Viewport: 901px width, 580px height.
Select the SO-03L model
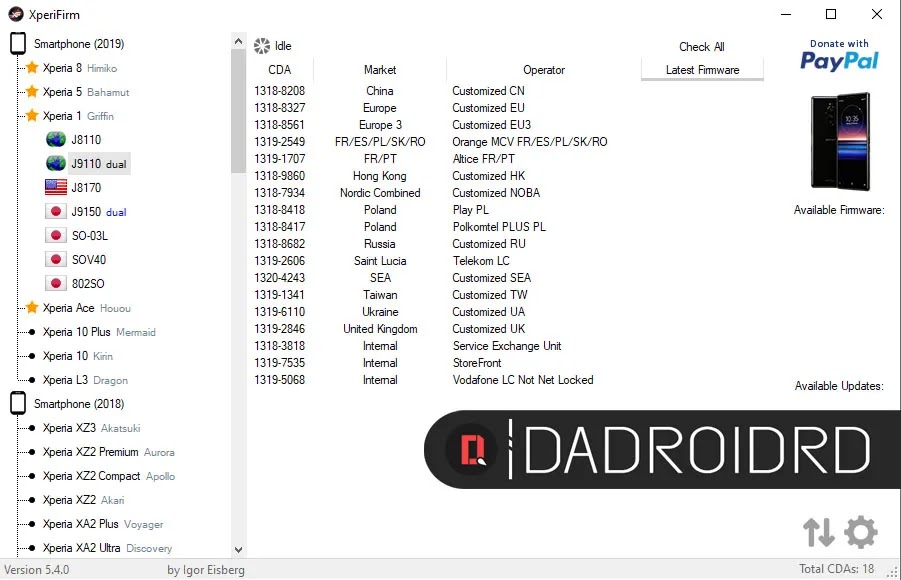(90, 236)
